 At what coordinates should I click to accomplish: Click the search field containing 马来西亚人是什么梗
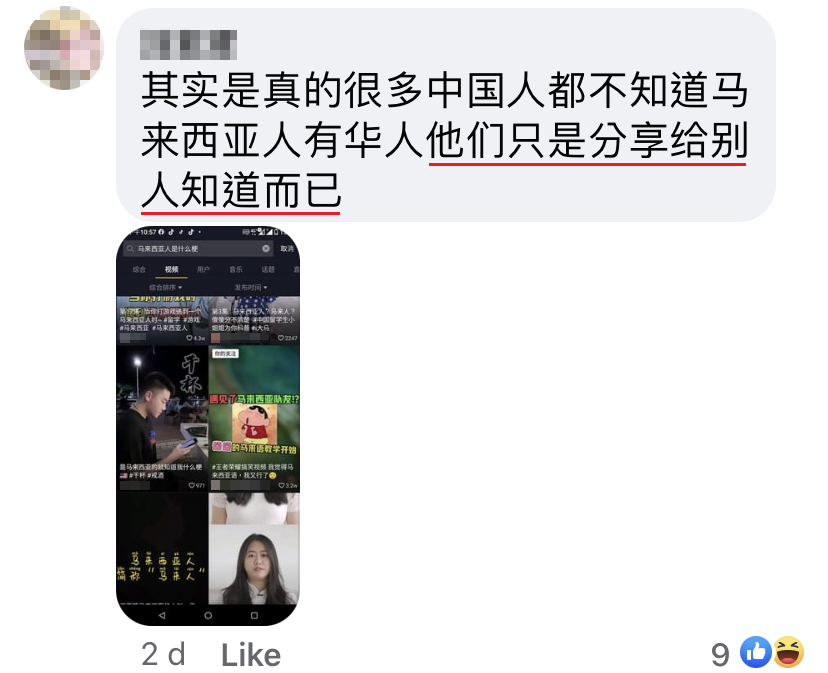click(x=199, y=248)
